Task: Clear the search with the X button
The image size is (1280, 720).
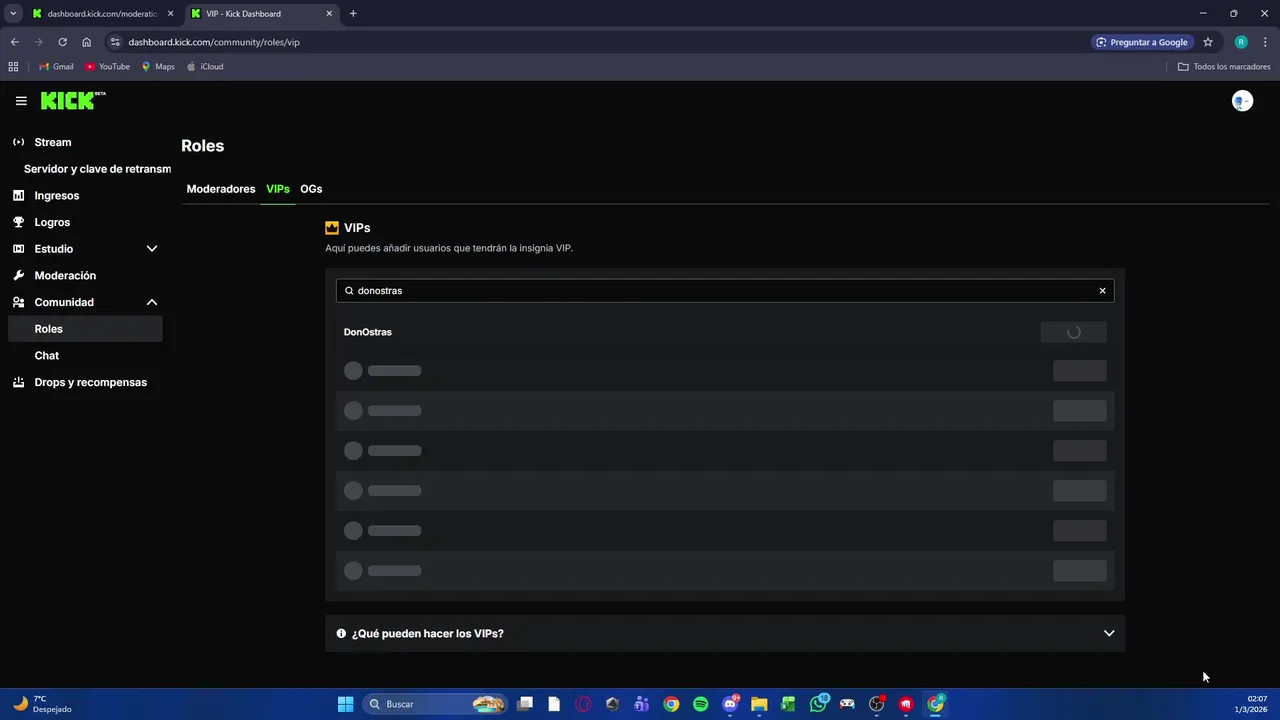Action: click(1103, 291)
